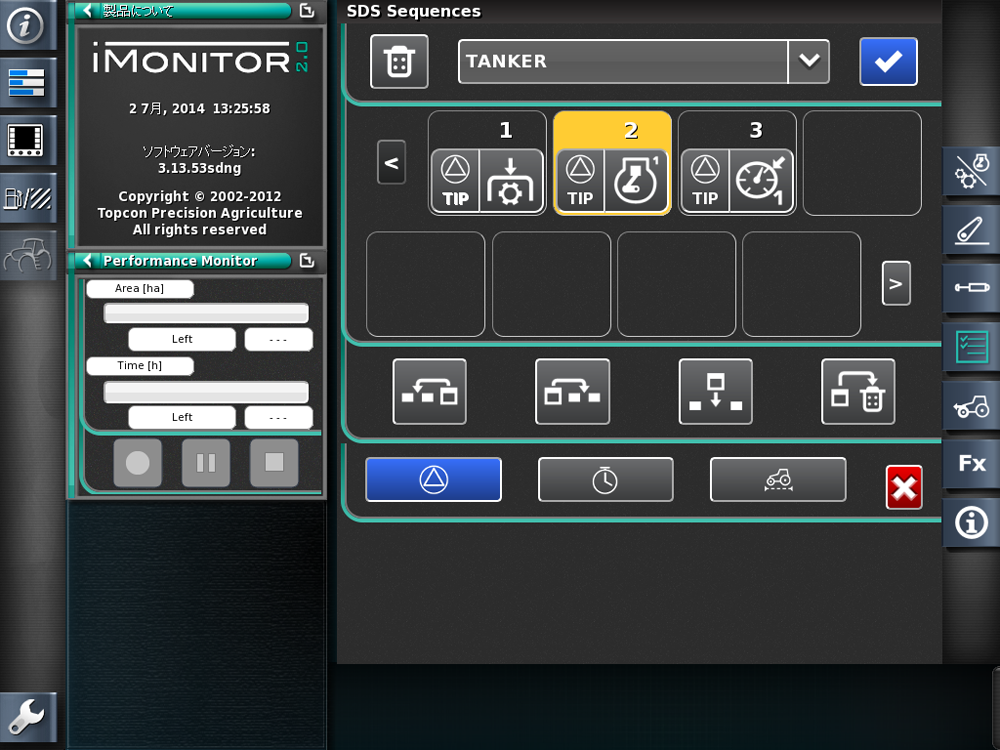Open the fuel and area consumption icon
Image resolution: width=1000 pixels, height=750 pixels.
[26, 198]
